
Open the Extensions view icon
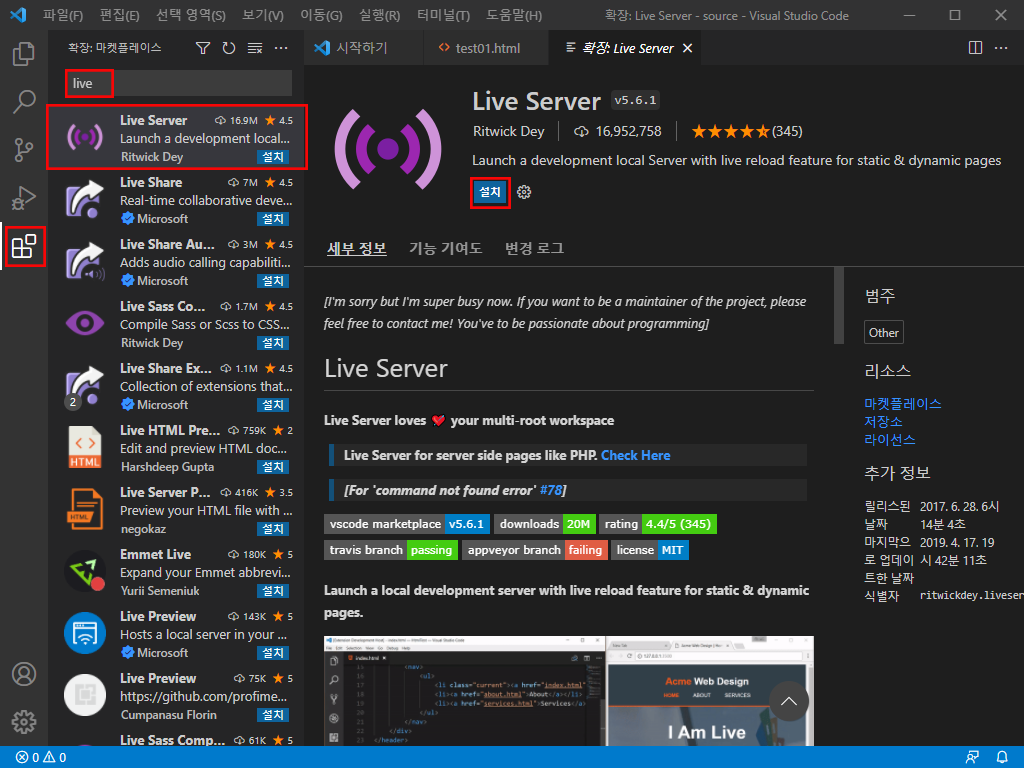pos(24,246)
